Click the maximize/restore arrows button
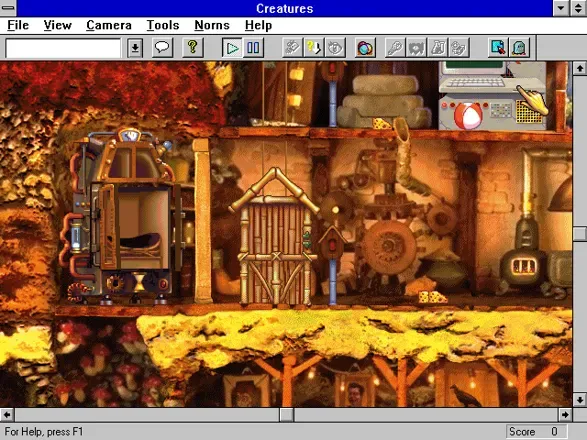Screen dimensions: 587x440 coord(578,8)
